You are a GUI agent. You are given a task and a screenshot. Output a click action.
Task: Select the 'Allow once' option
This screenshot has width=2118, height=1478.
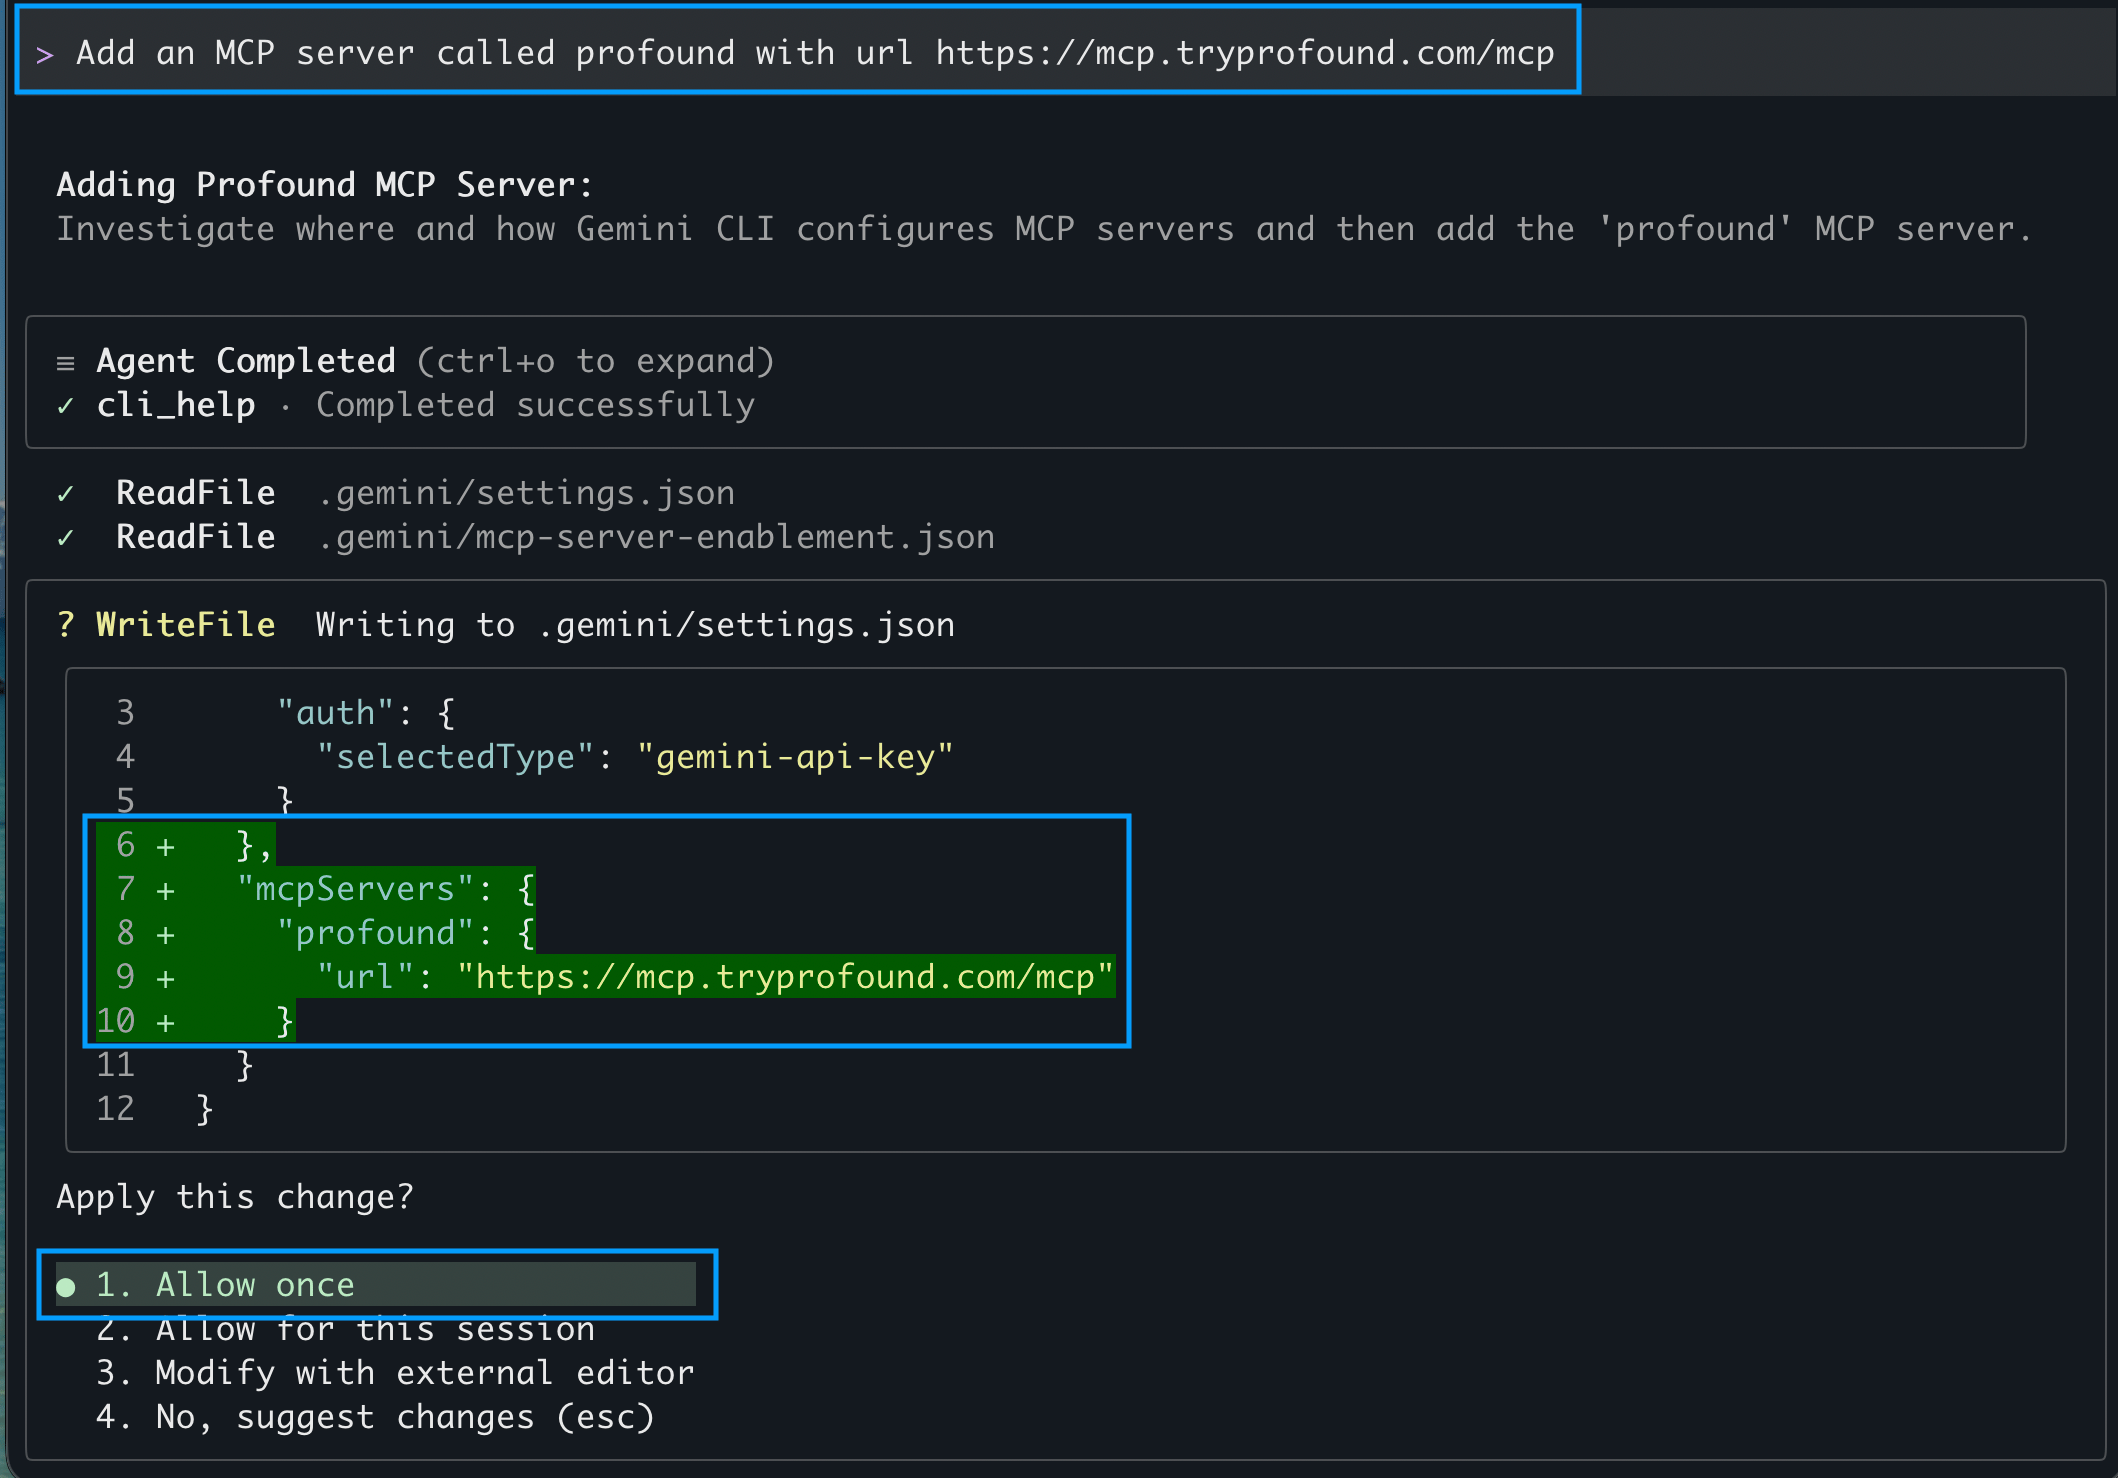coord(376,1284)
